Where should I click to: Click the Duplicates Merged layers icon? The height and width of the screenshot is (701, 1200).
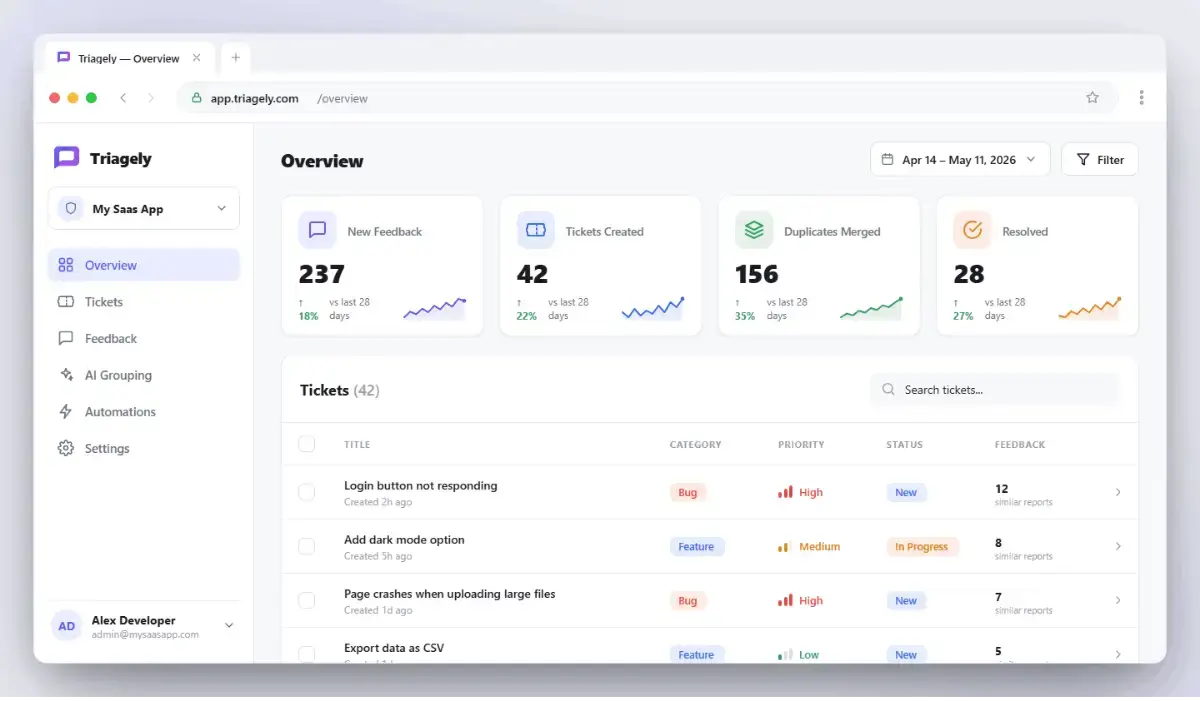point(754,230)
